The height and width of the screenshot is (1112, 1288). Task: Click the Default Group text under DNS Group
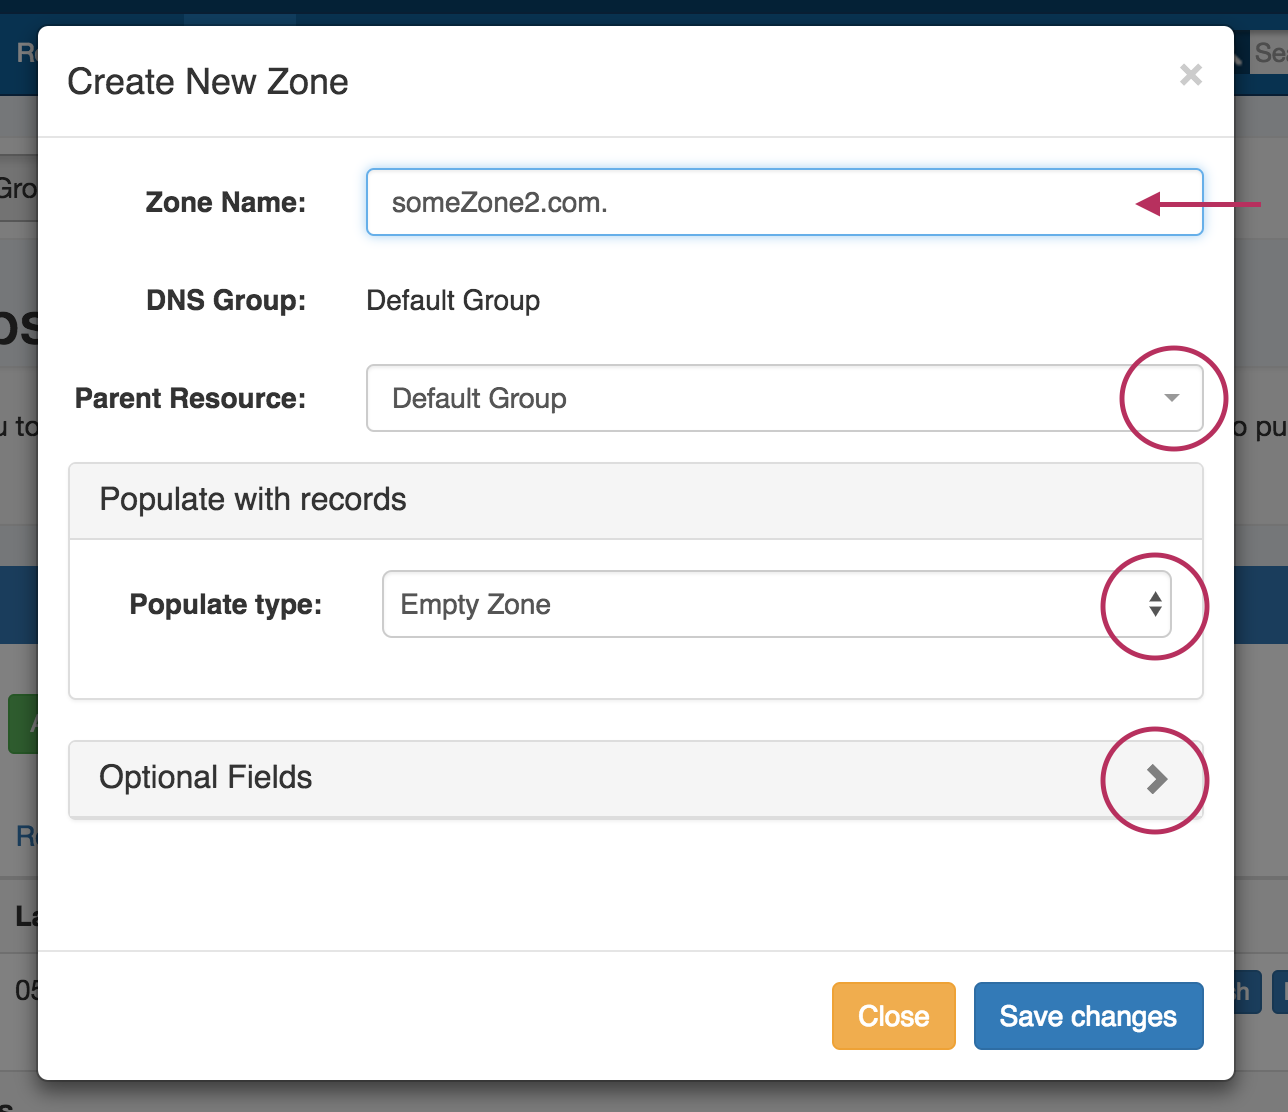point(453,300)
